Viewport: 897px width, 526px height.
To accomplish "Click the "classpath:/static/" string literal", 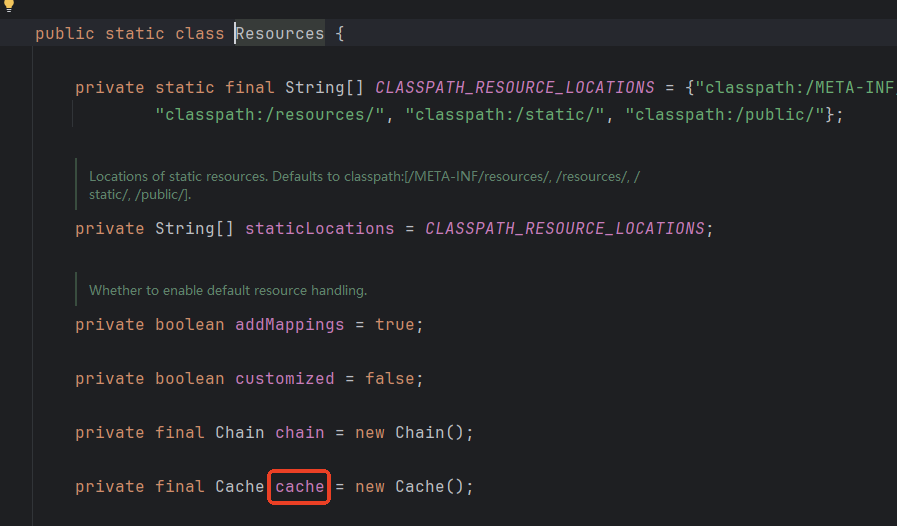I will pos(504,115).
